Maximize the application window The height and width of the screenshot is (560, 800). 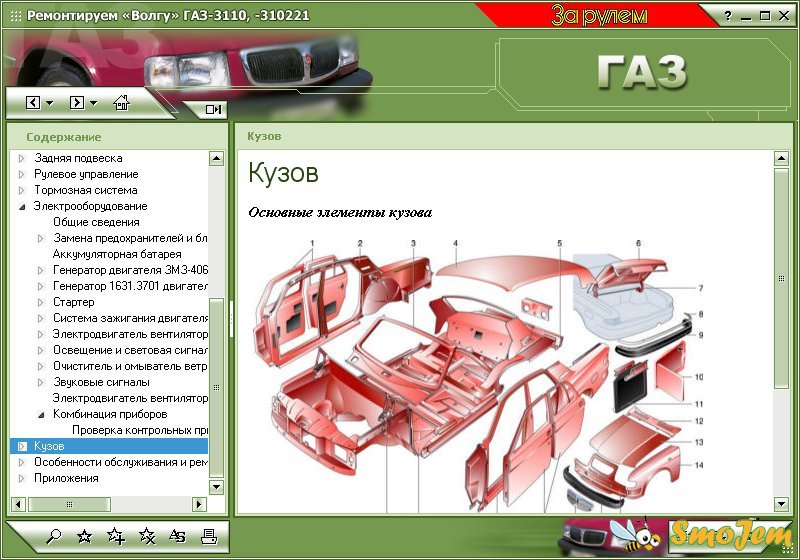765,16
